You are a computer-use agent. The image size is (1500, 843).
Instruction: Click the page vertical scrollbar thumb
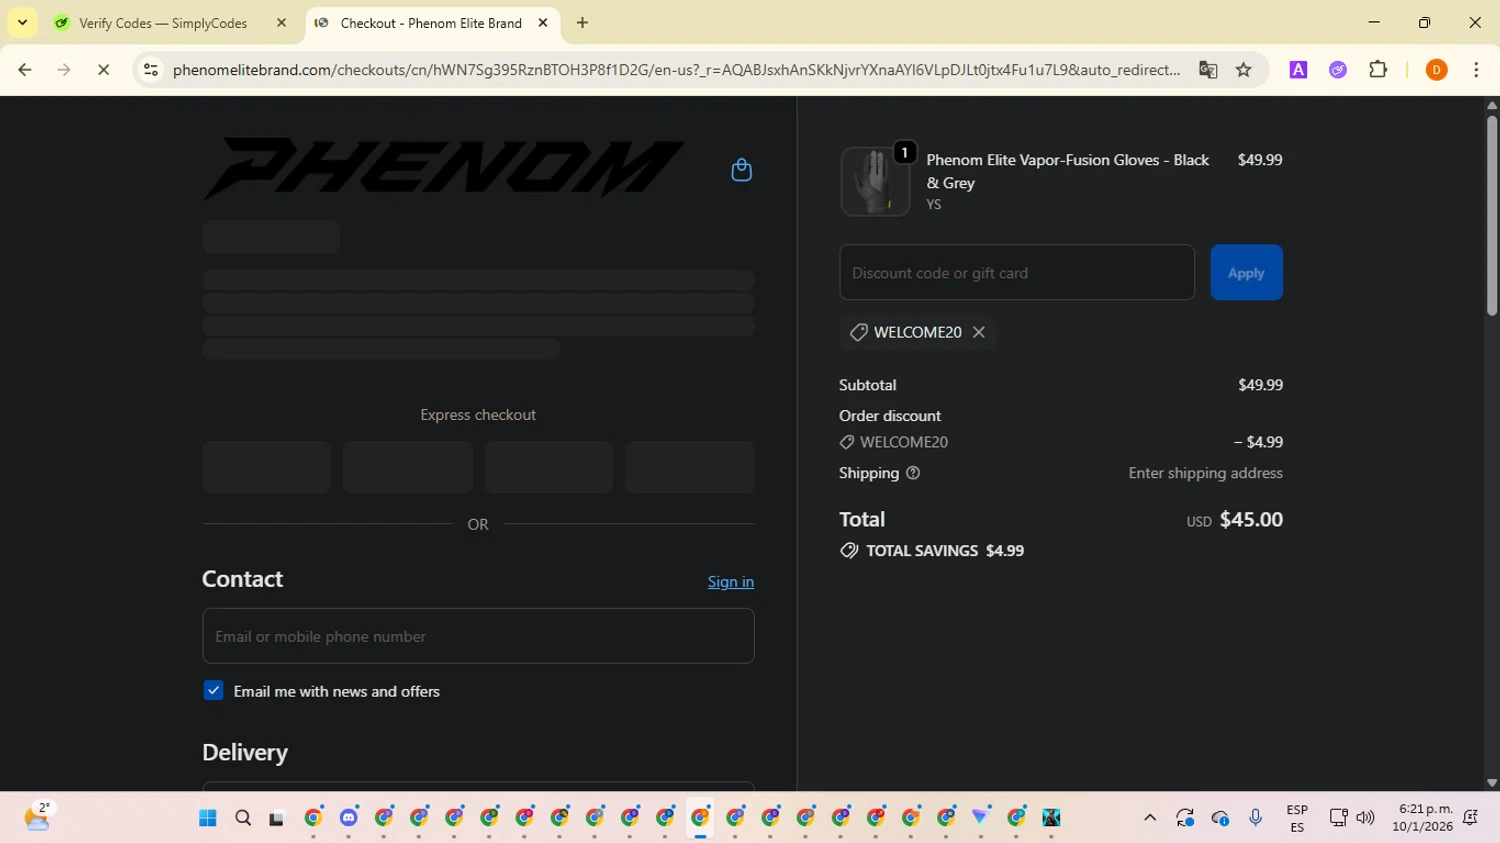[1492, 216]
